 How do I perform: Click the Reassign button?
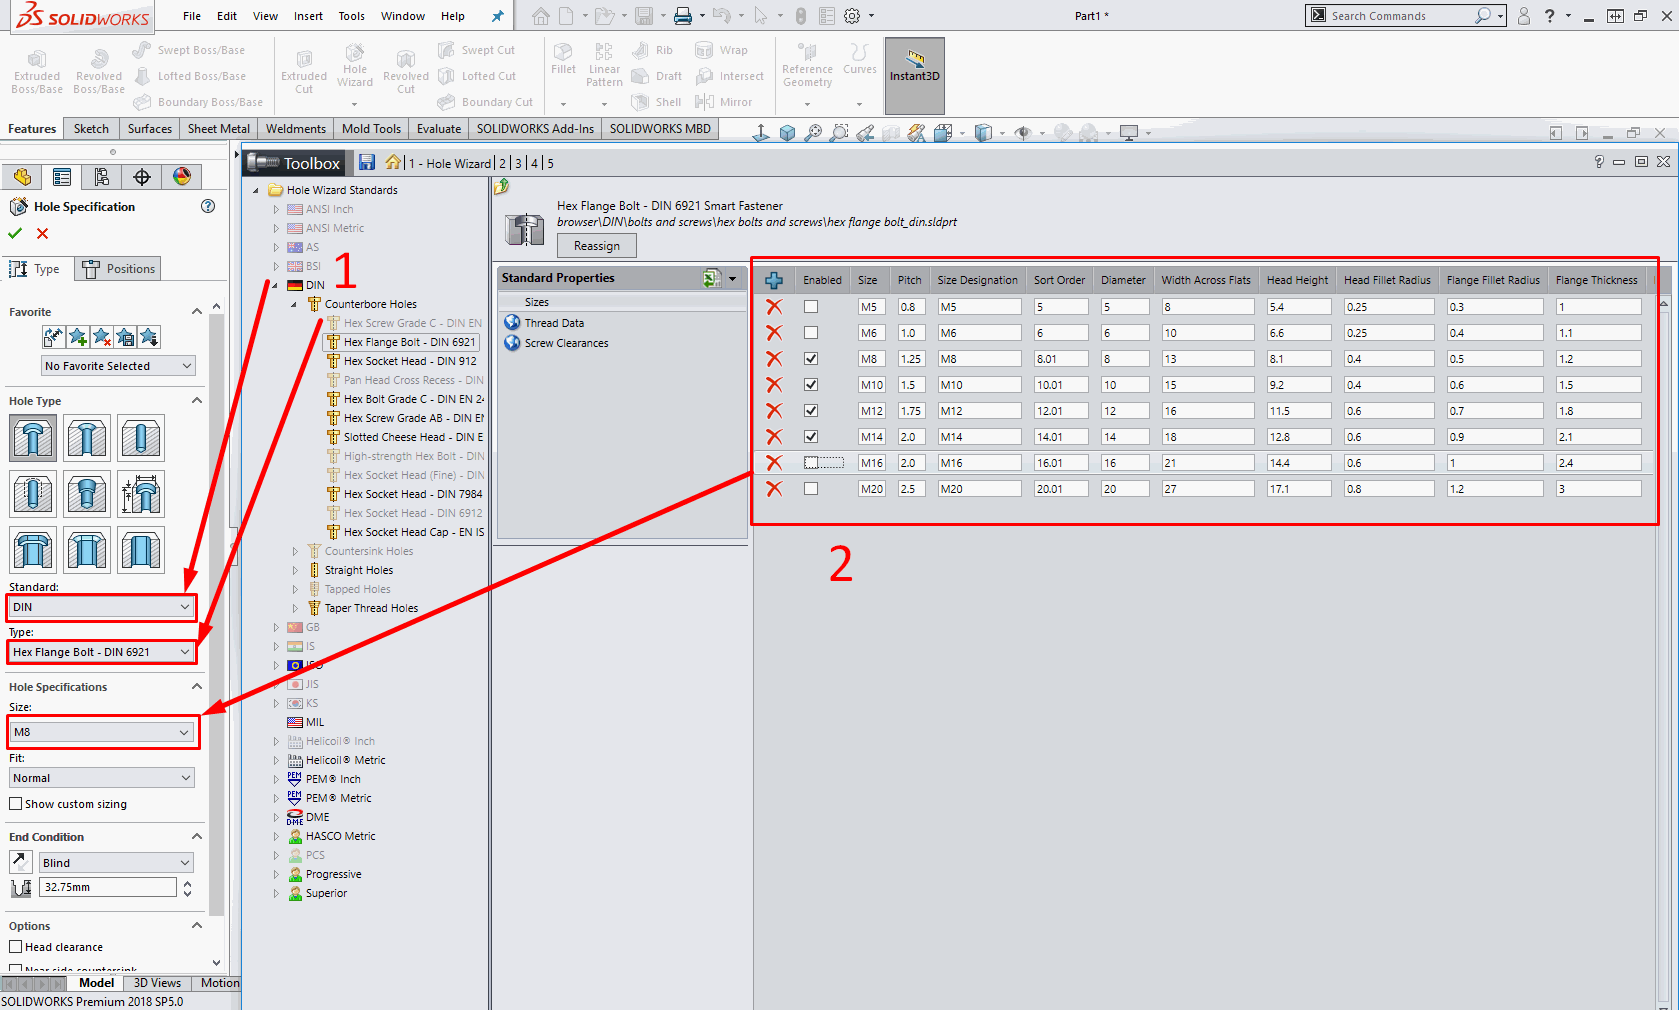[597, 246]
